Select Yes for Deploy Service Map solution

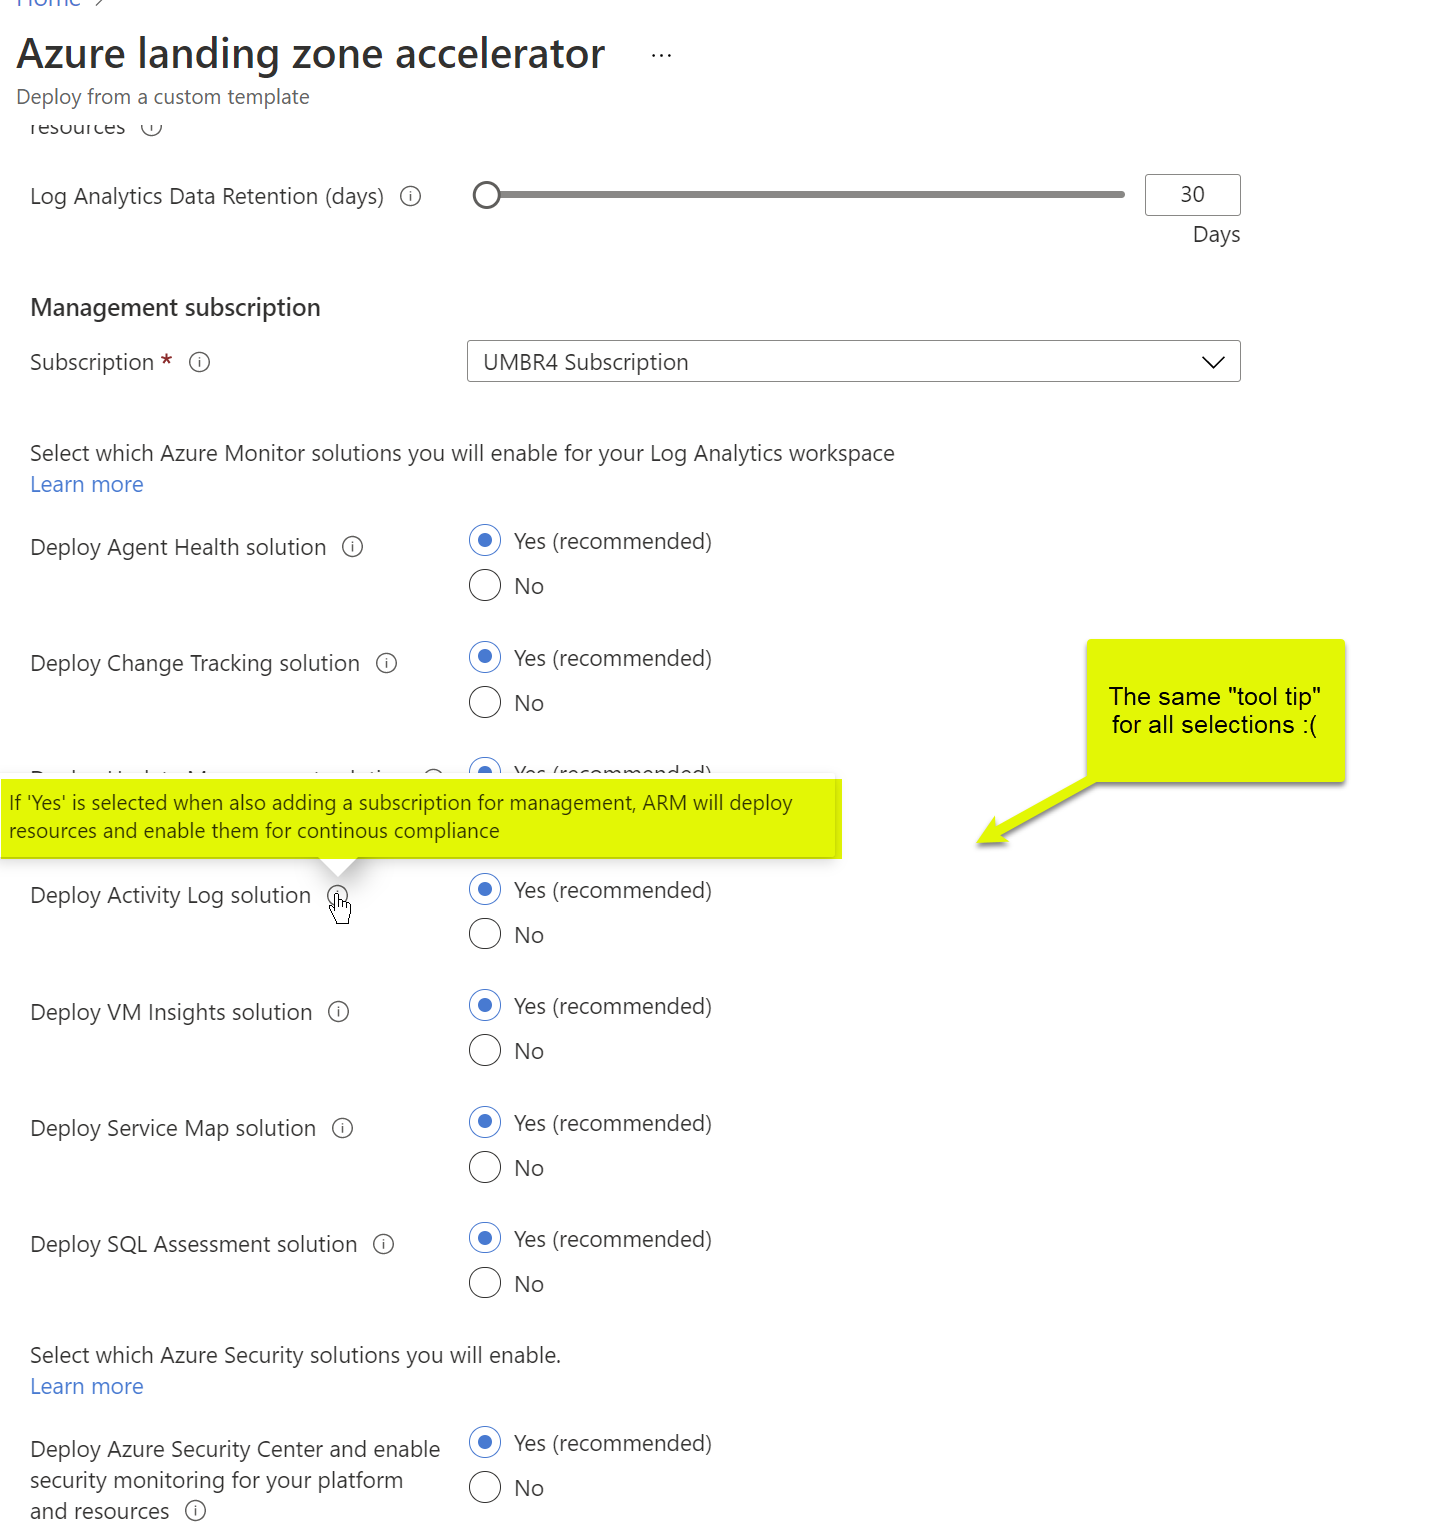tap(485, 1122)
